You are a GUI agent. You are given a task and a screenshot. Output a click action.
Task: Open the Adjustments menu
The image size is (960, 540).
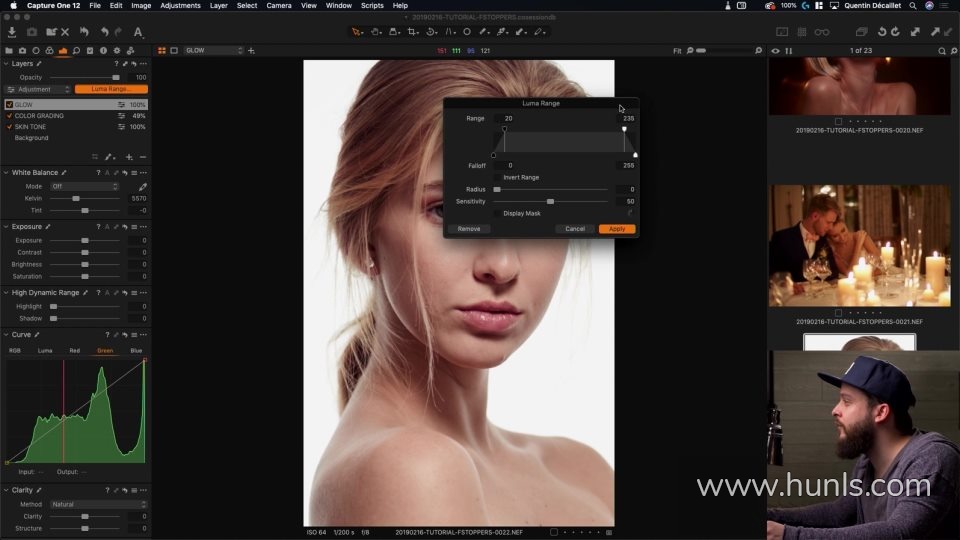(x=180, y=6)
